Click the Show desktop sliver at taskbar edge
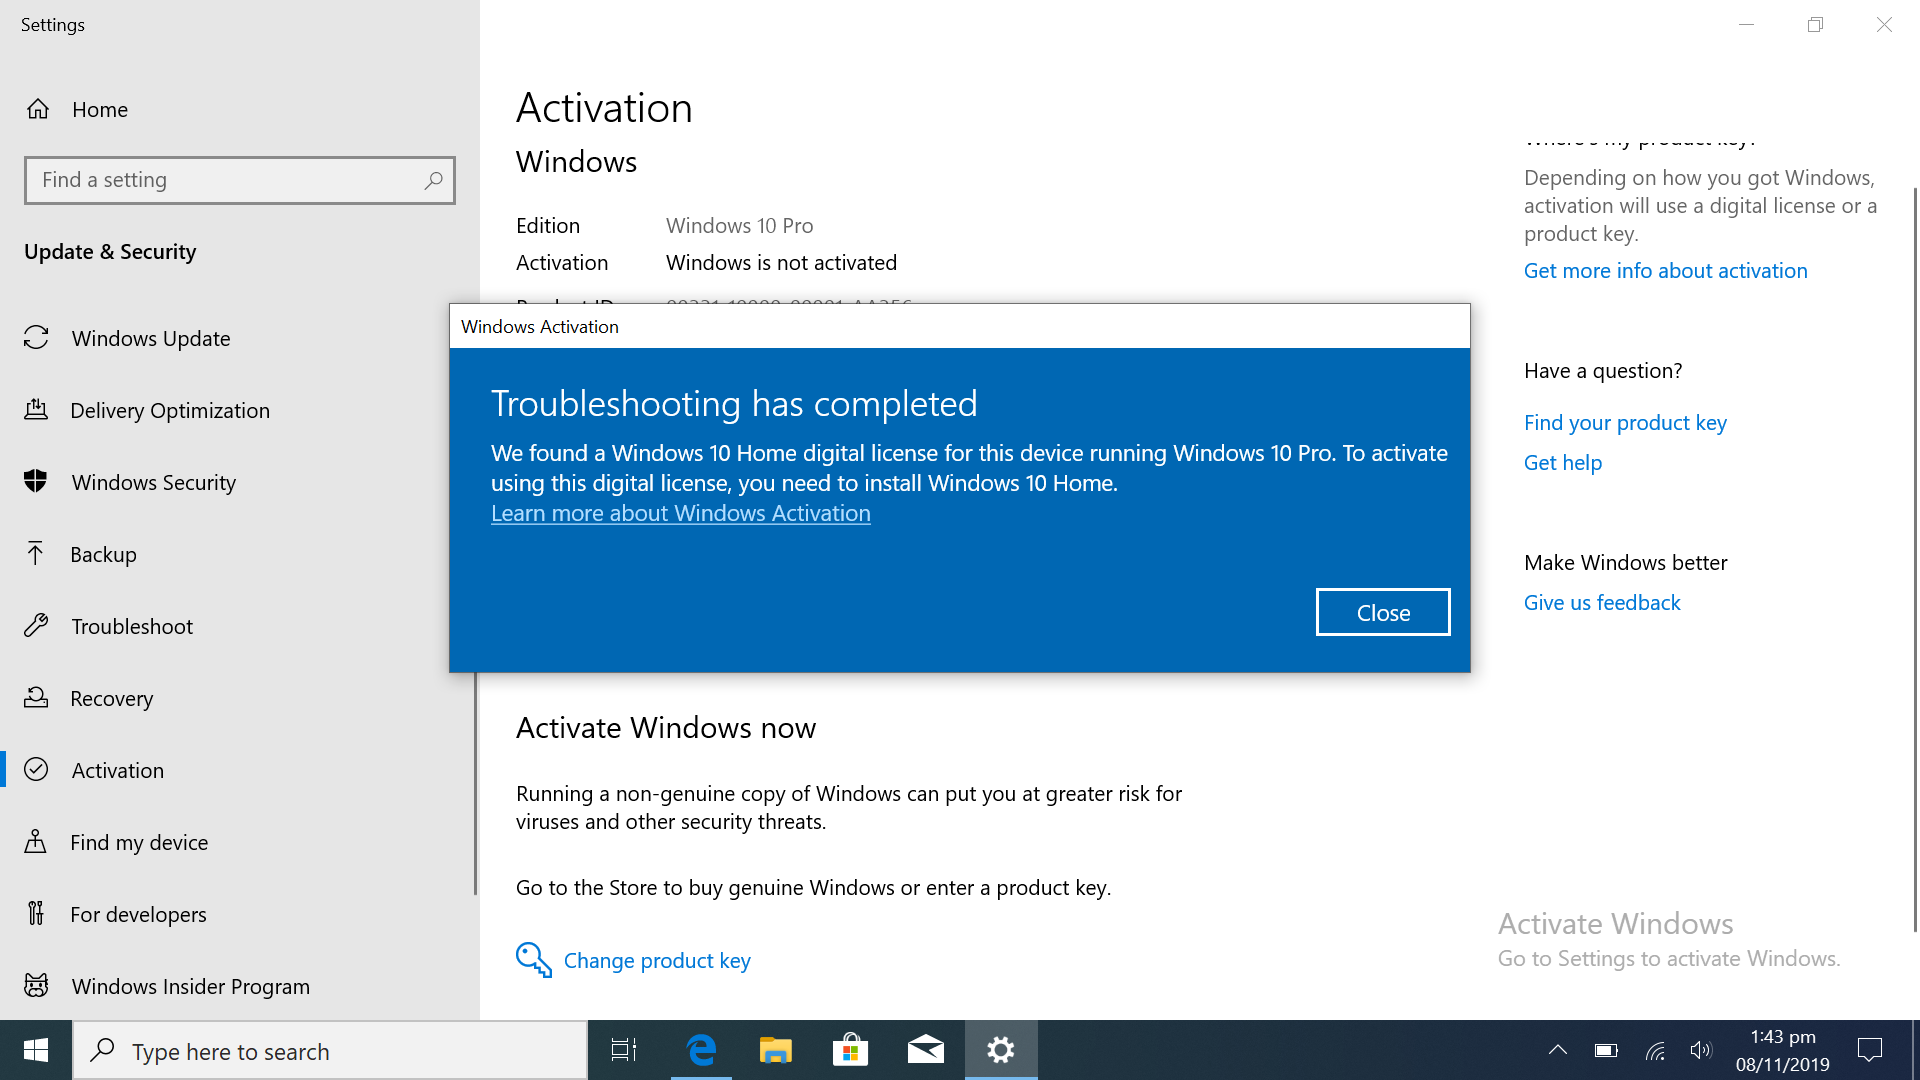This screenshot has height=1080, width=1920. pos(1915,1050)
